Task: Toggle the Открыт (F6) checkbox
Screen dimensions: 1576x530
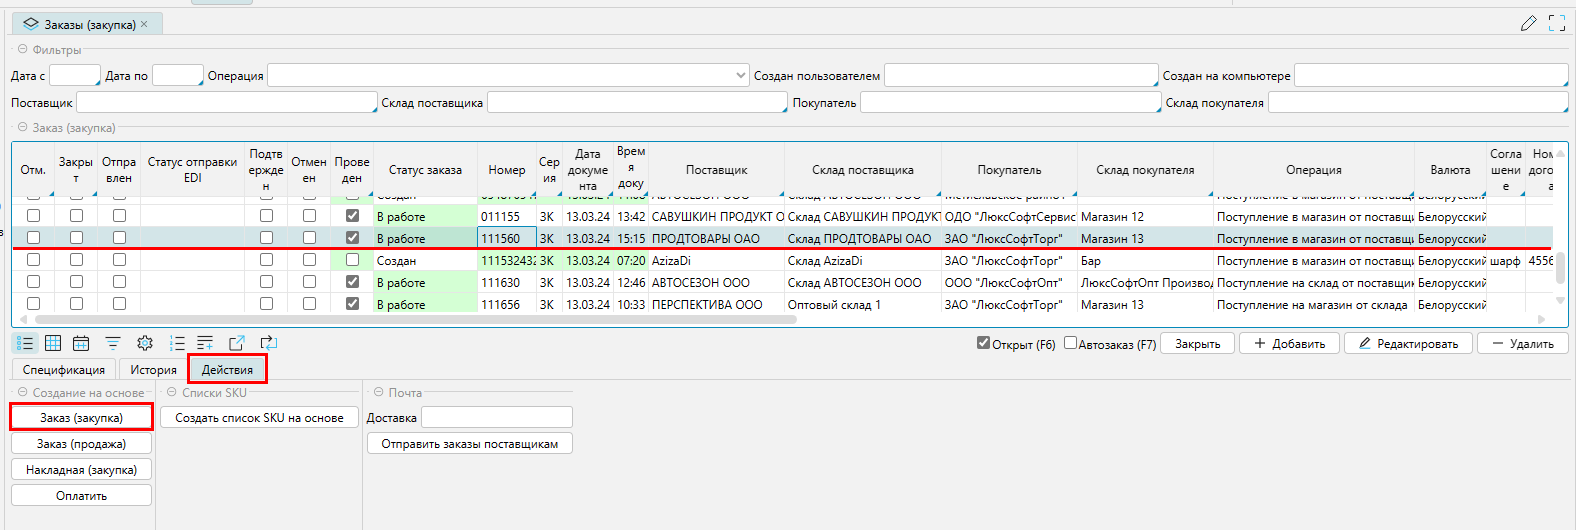Action: click(x=983, y=343)
